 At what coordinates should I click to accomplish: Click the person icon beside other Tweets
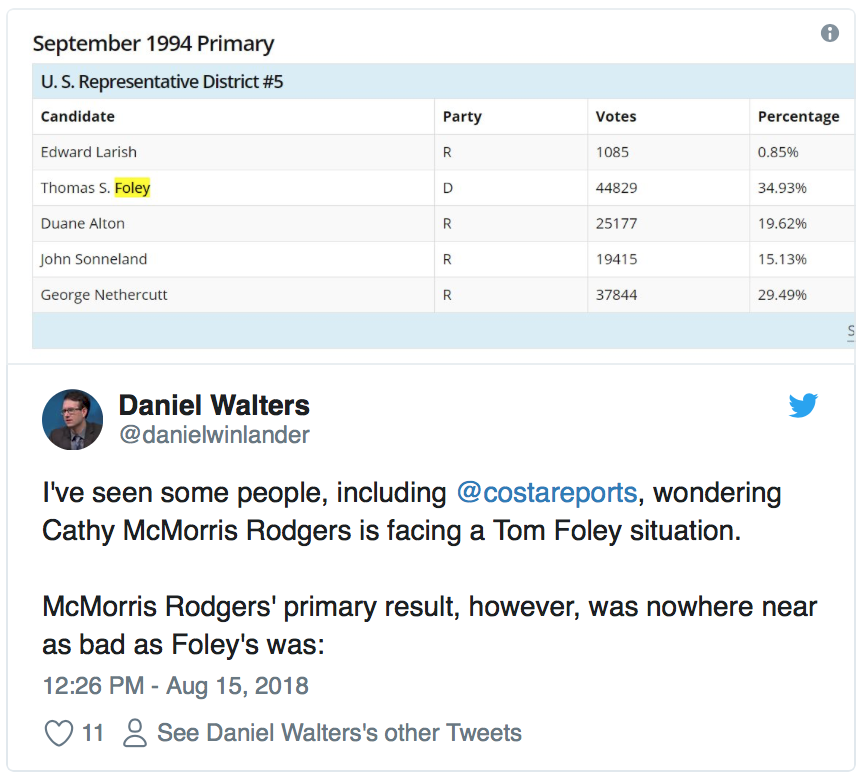click(135, 733)
